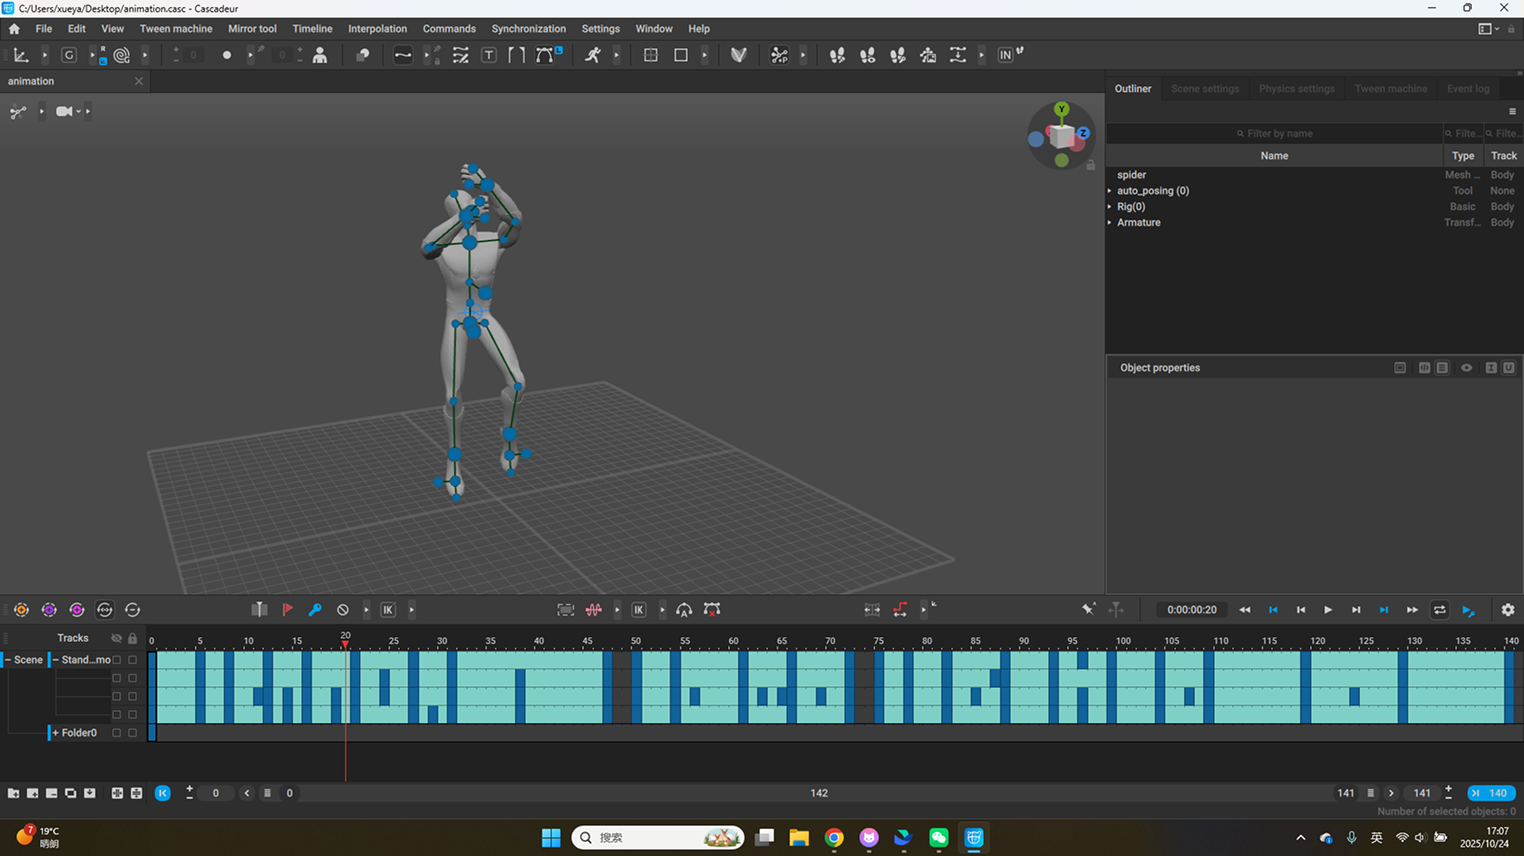The image size is (1524, 856).
Task: Toggle first checkbox on Folder0 track
Action: [117, 733]
